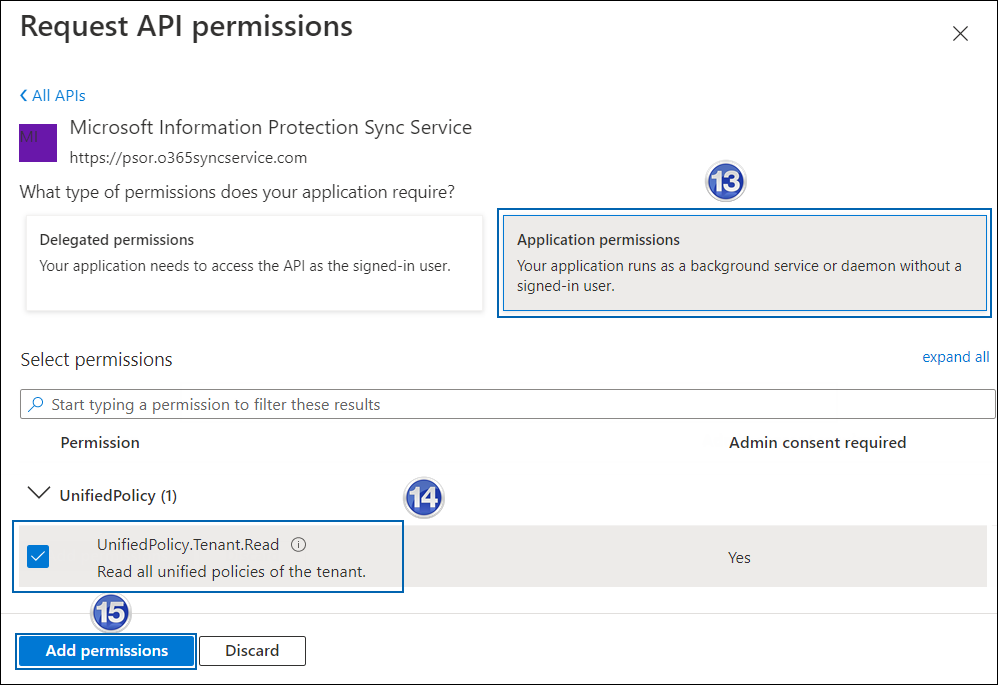Collapse the UnifiedPolicy (1) permission group
Image resolution: width=998 pixels, height=685 pixels.
click(38, 491)
